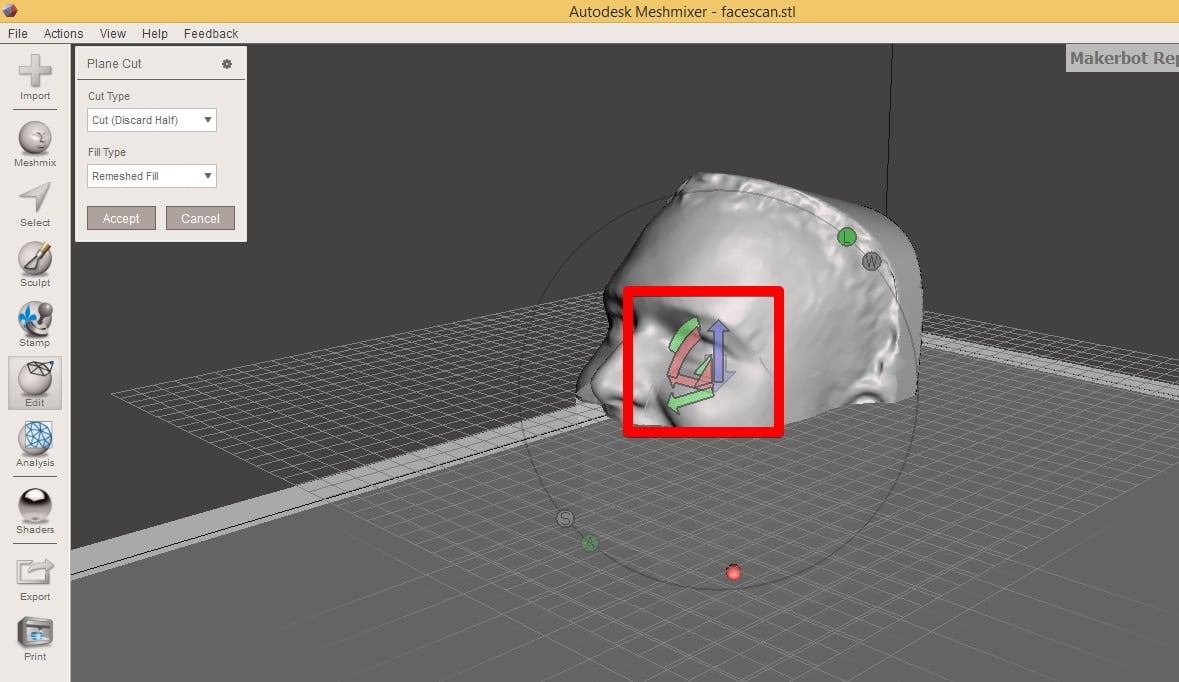
Task: Click the Cut Type label
Action: point(109,96)
